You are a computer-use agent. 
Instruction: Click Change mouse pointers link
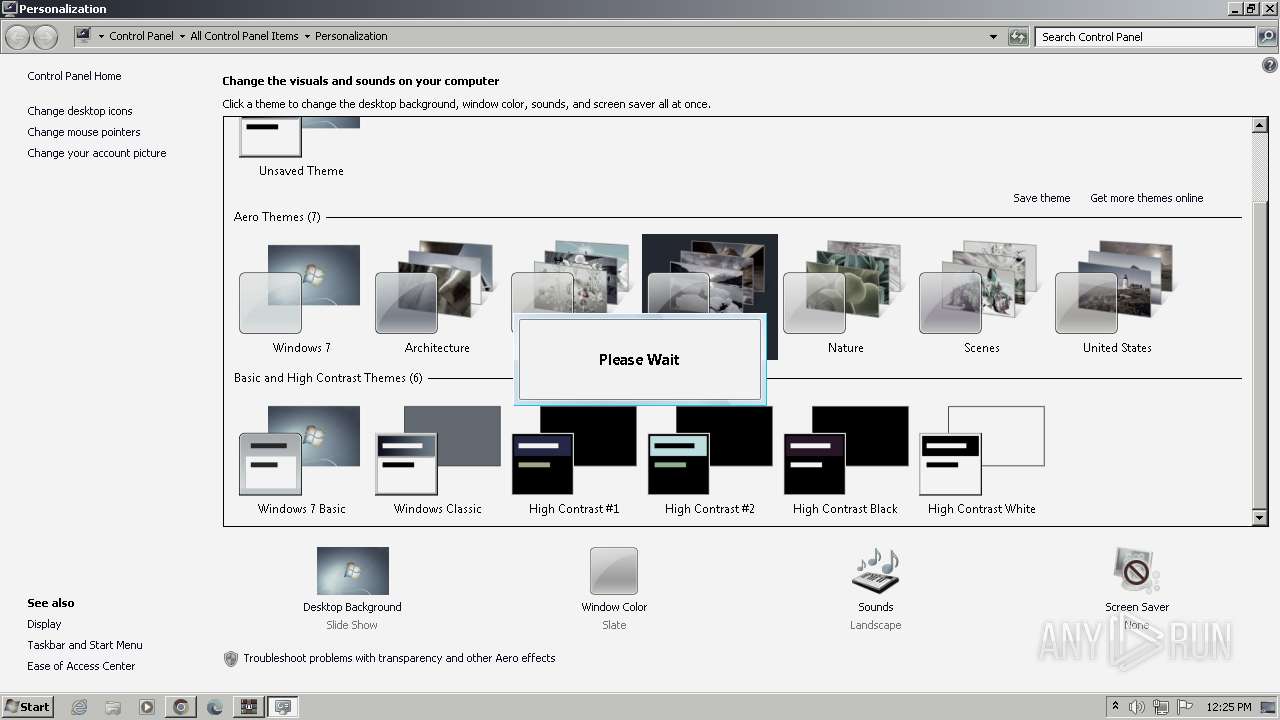[84, 132]
